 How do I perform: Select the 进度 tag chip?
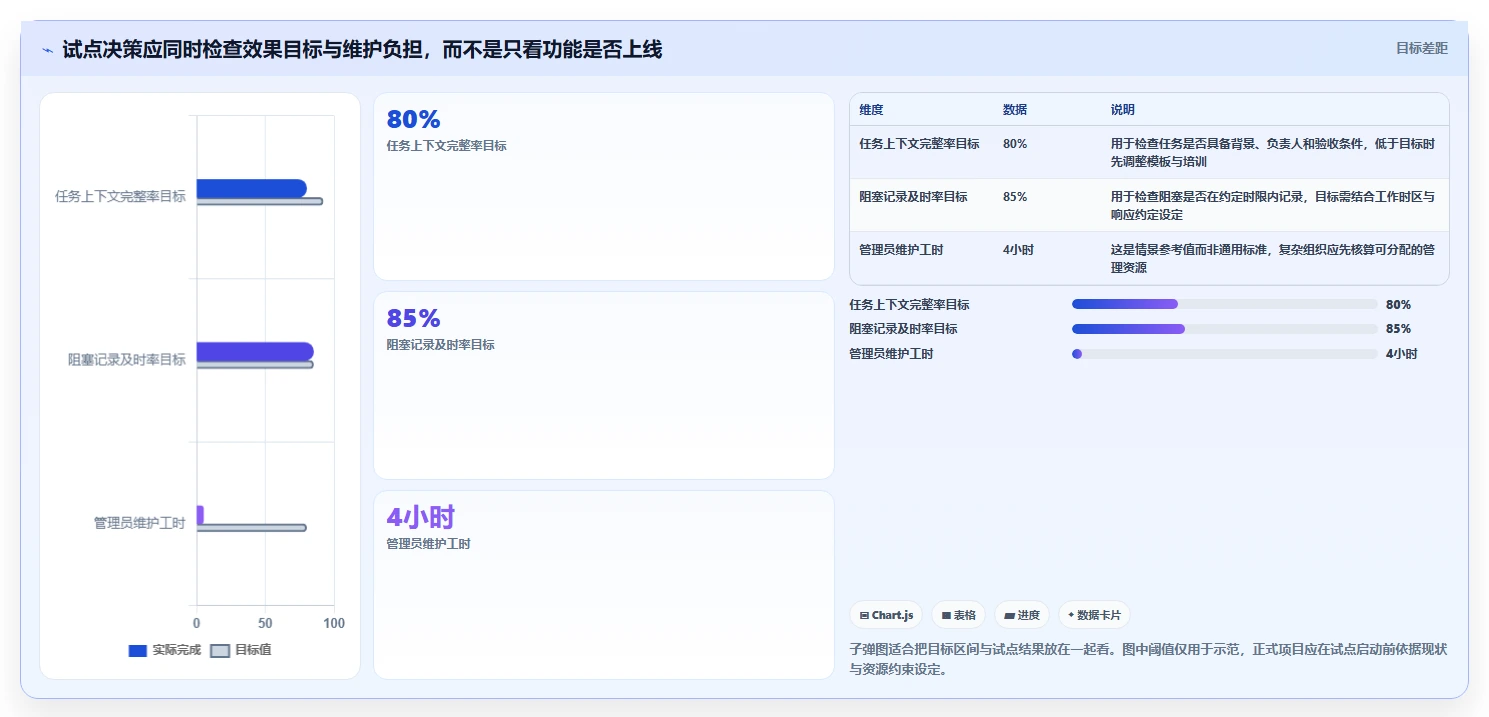click(1022, 615)
